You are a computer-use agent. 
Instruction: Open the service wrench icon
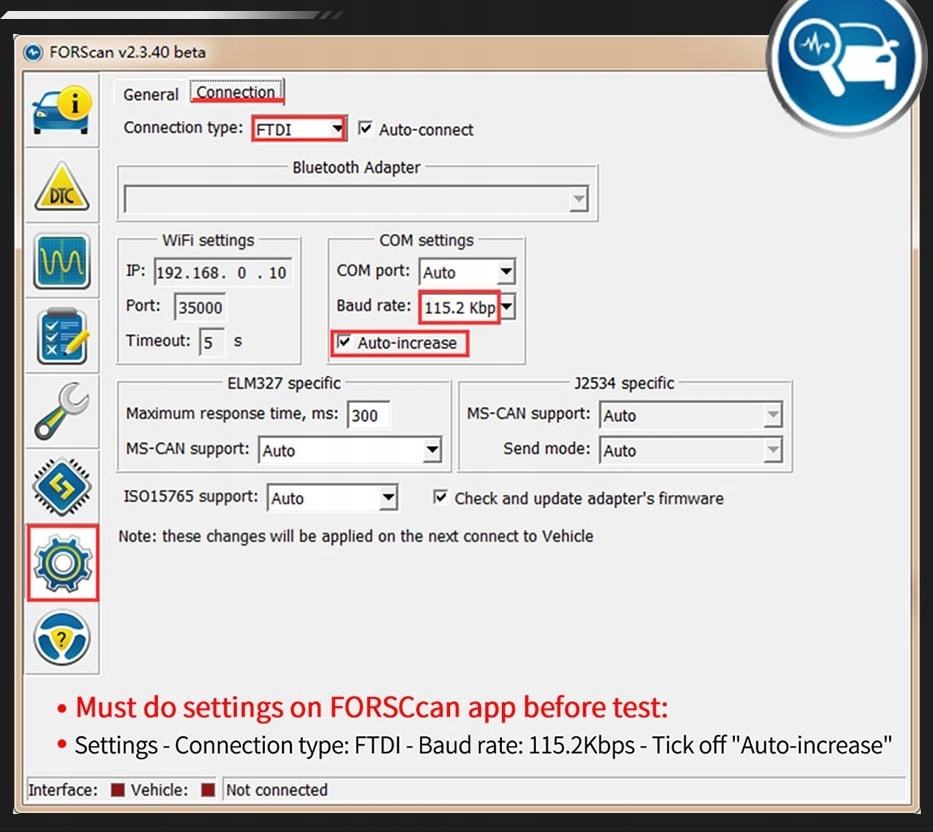tap(62, 412)
